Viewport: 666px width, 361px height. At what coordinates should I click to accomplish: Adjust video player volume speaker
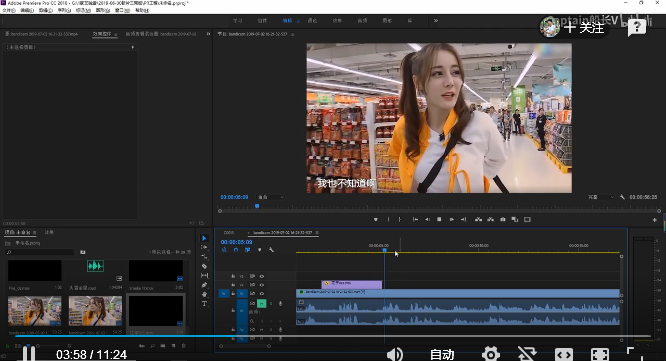click(x=395, y=354)
